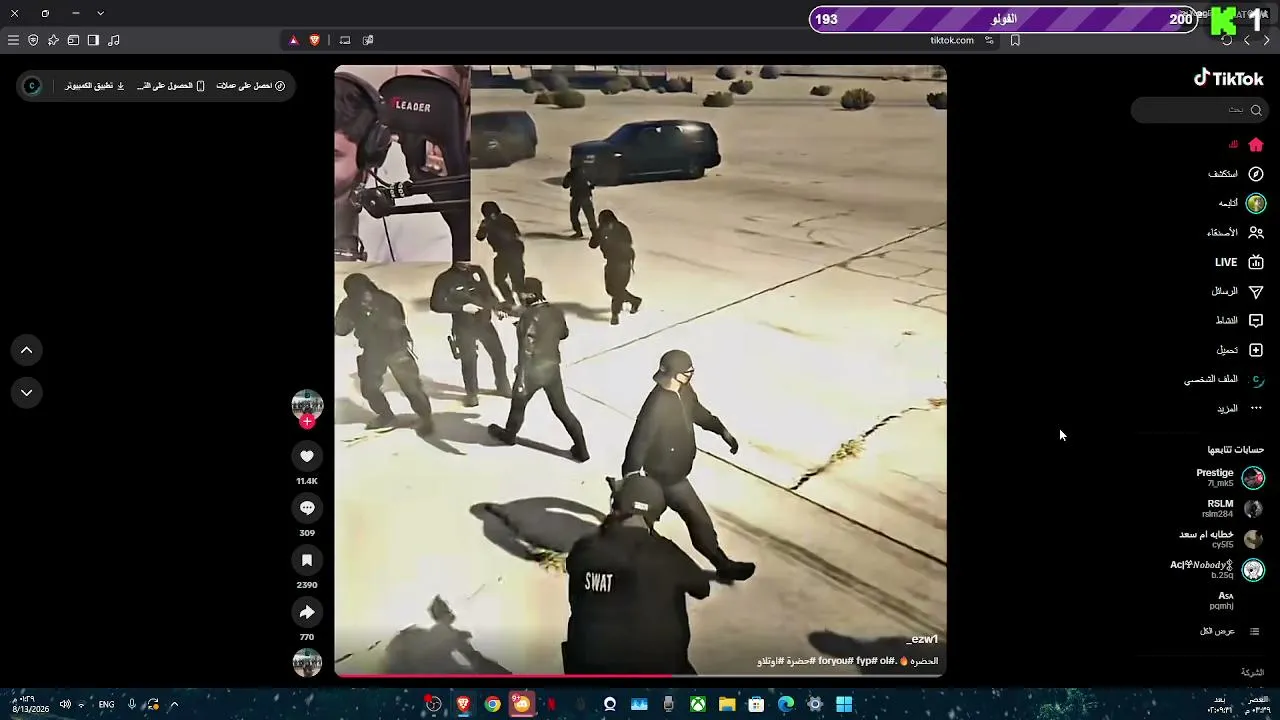Image resolution: width=1280 pixels, height=720 pixels.
Task: Open the tab search dropdown chevron
Action: coord(100,13)
